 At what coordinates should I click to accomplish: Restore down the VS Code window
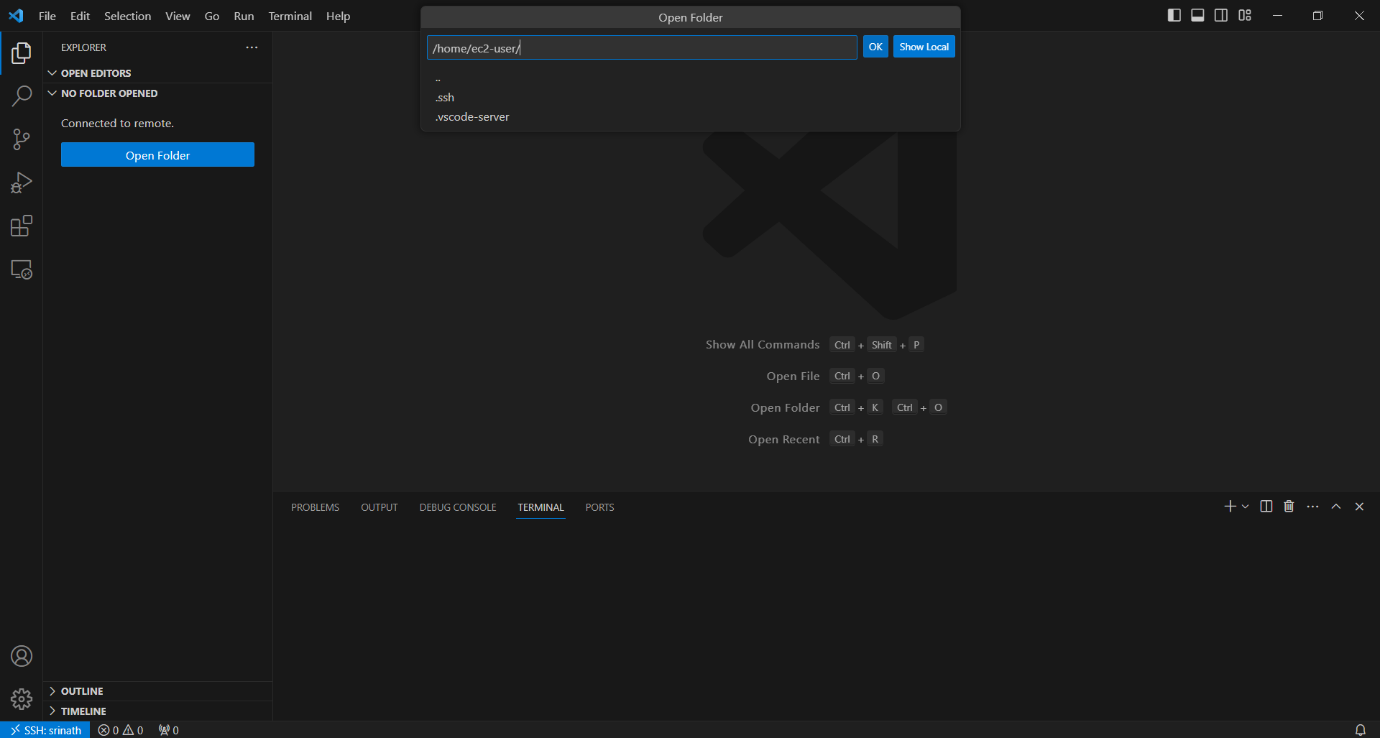pos(1318,16)
